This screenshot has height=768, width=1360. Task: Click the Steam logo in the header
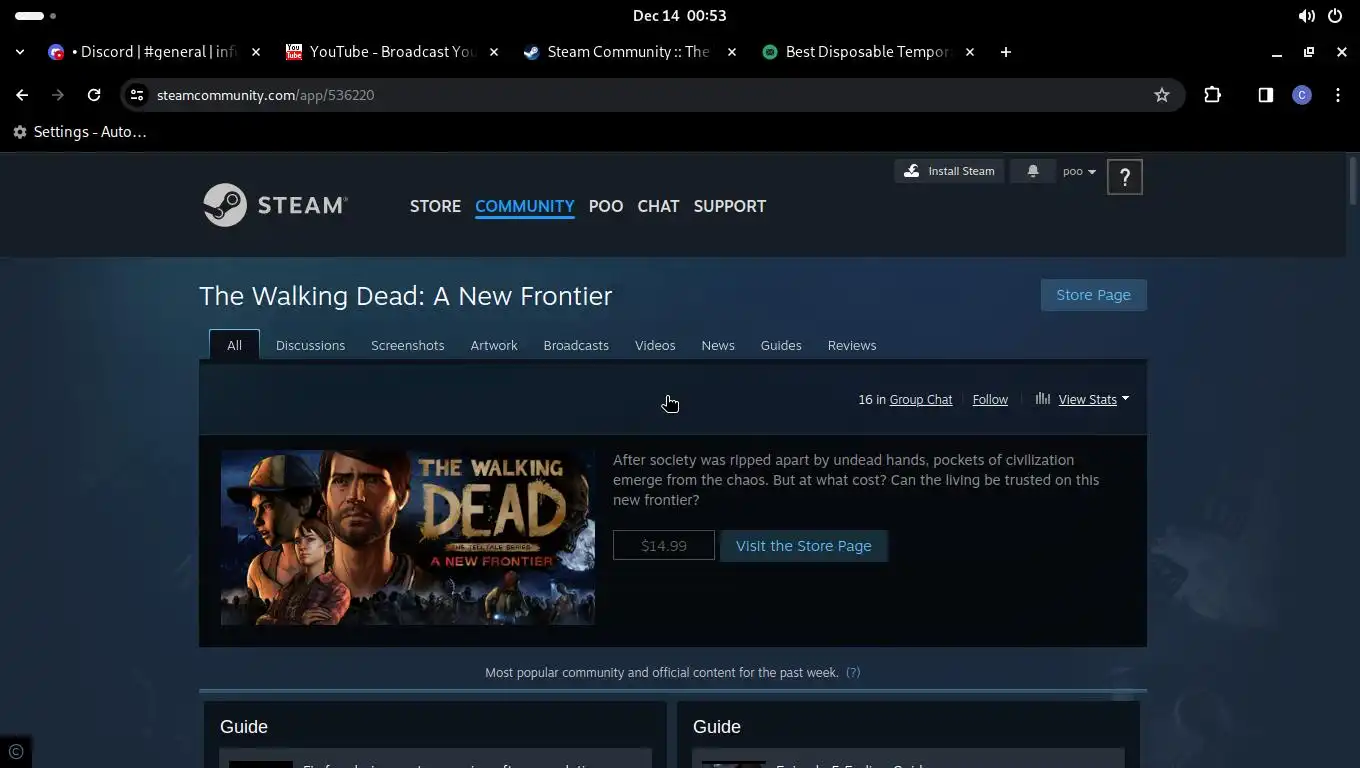coord(275,205)
